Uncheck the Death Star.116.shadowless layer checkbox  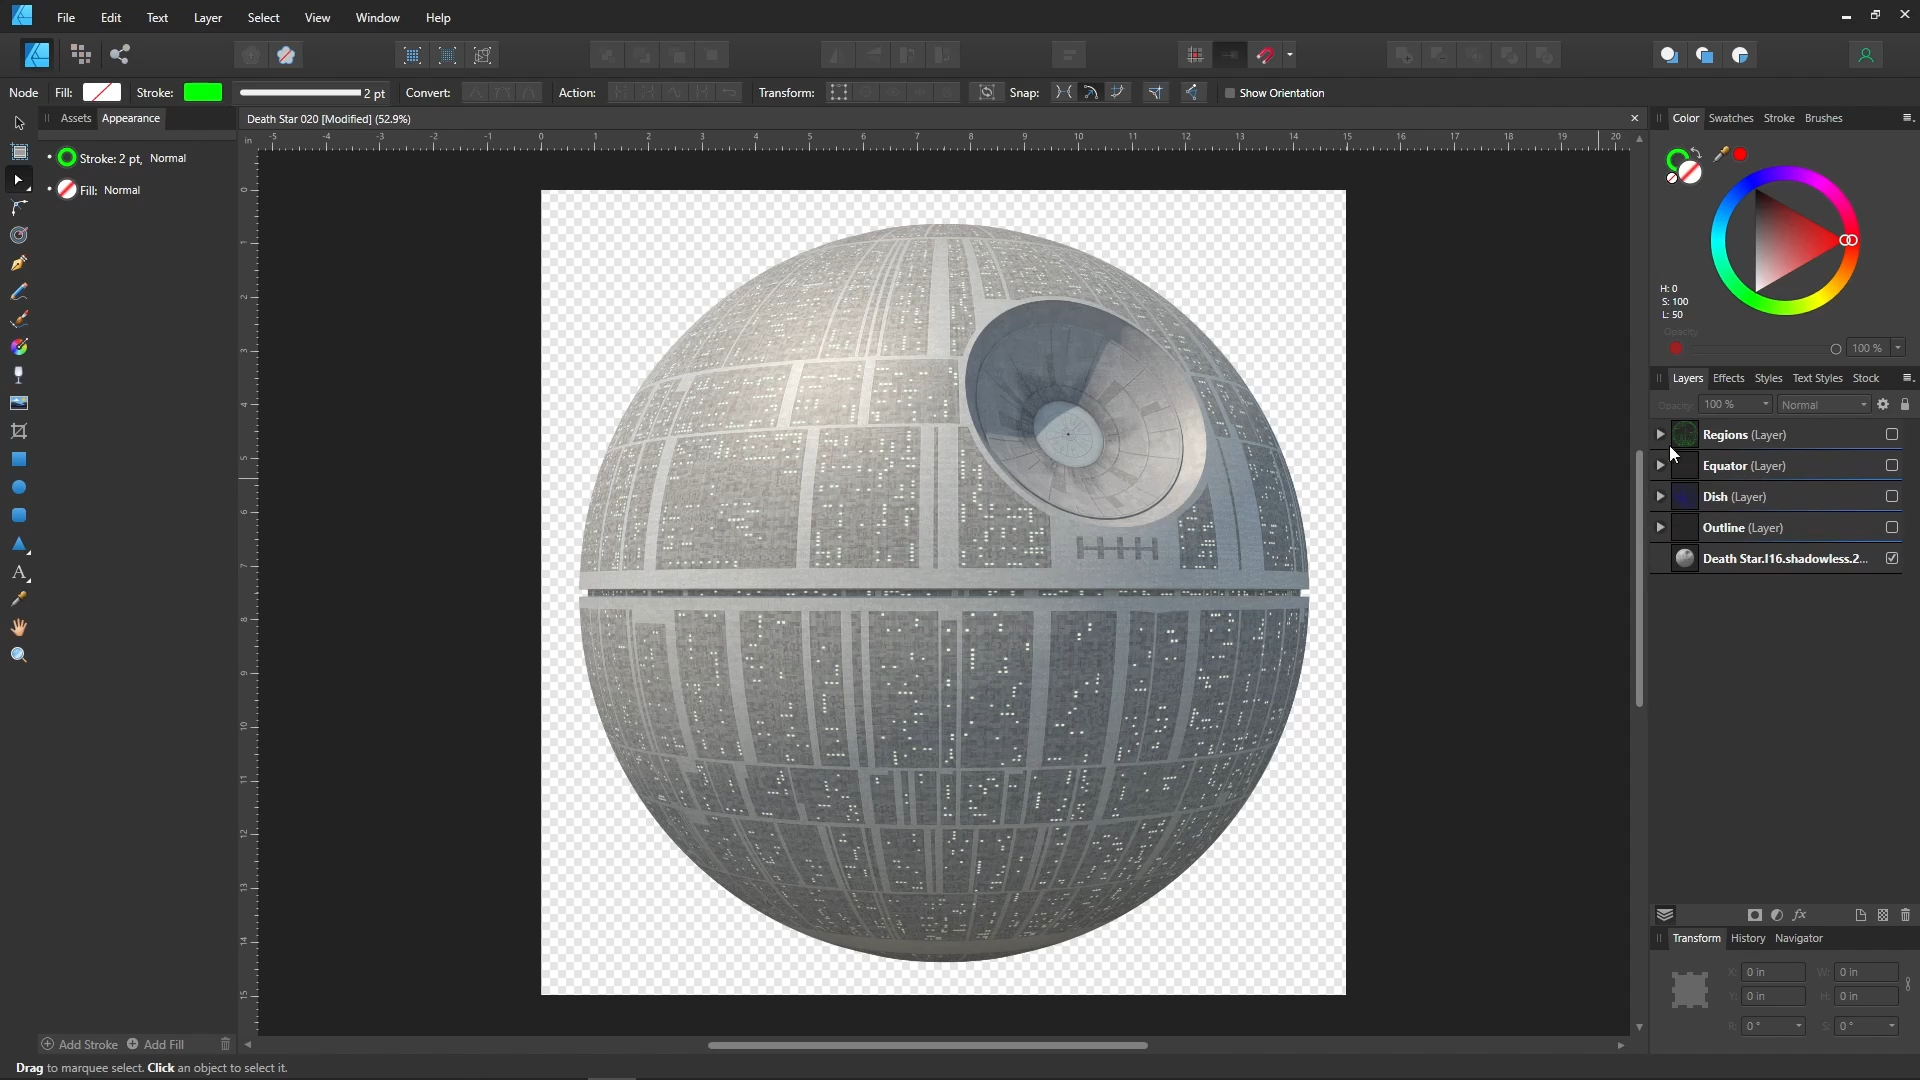click(1892, 558)
